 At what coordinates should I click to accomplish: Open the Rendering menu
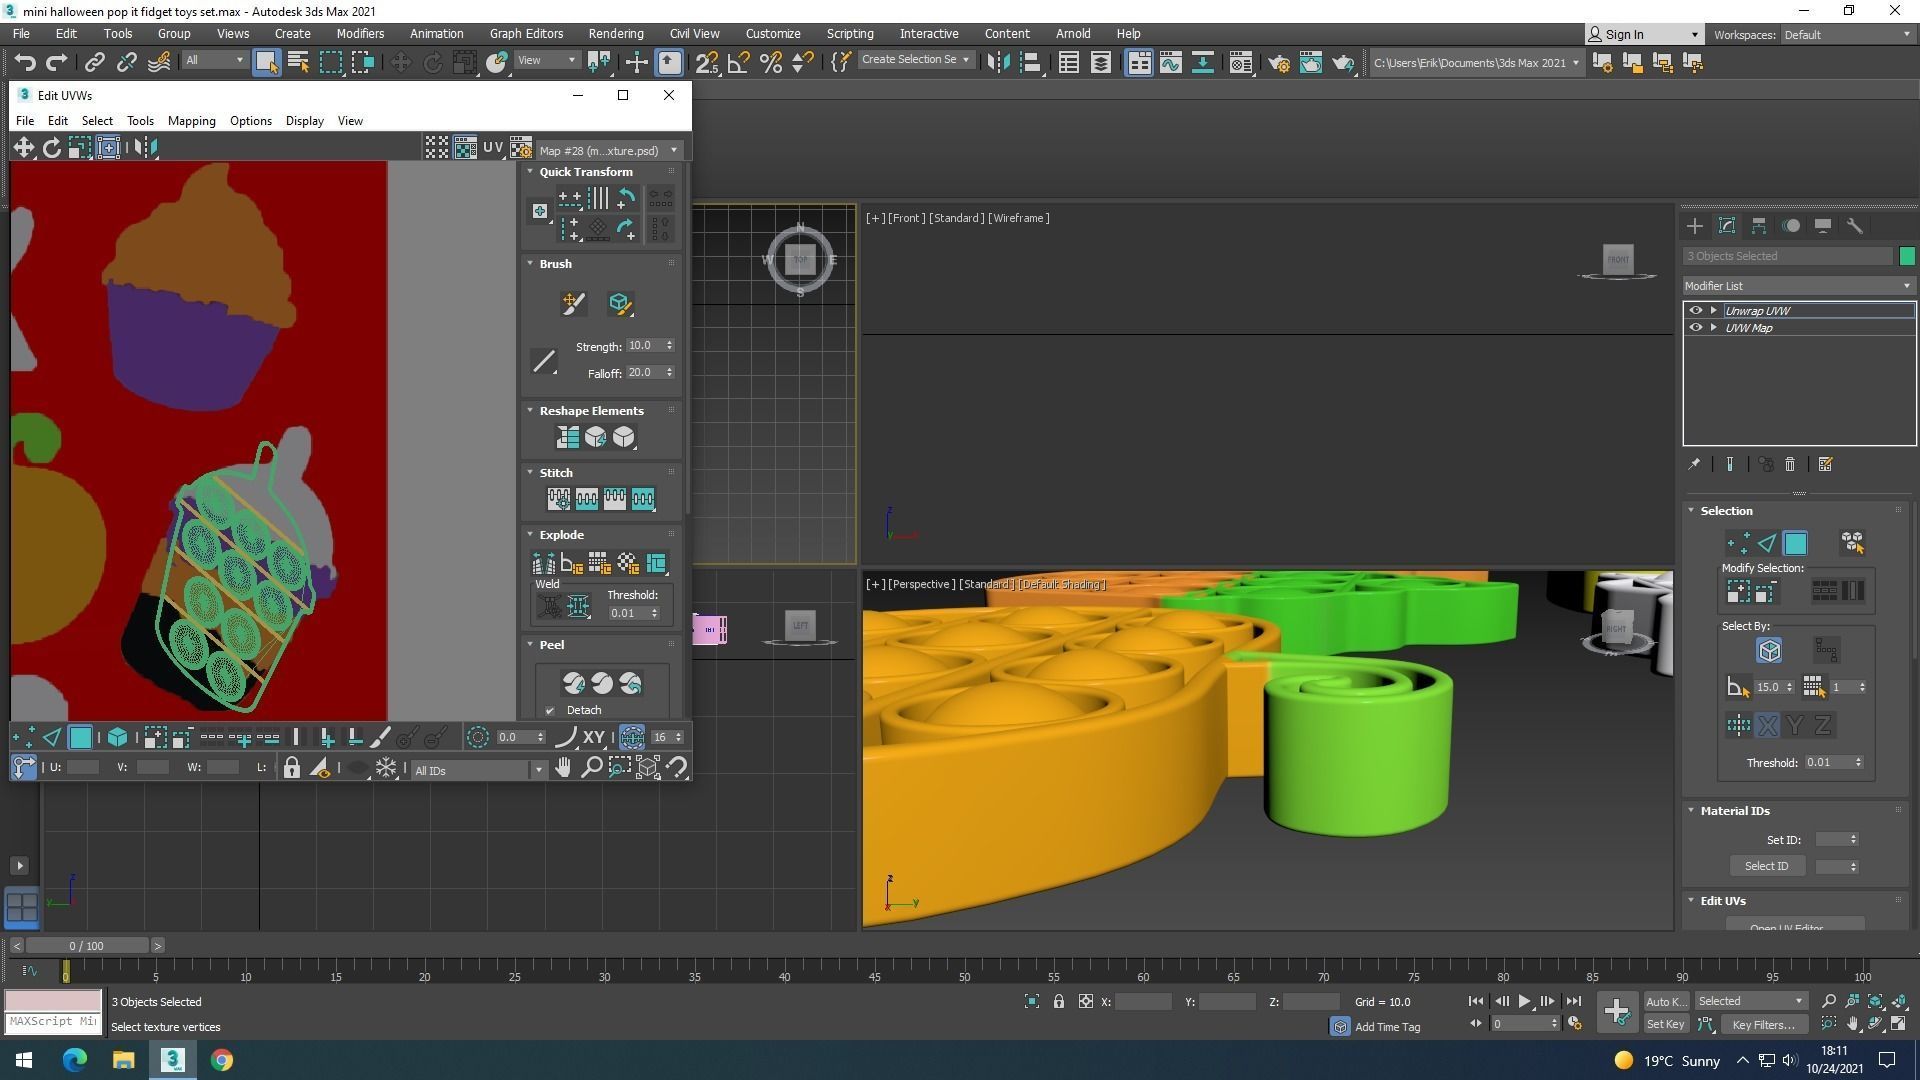point(615,34)
